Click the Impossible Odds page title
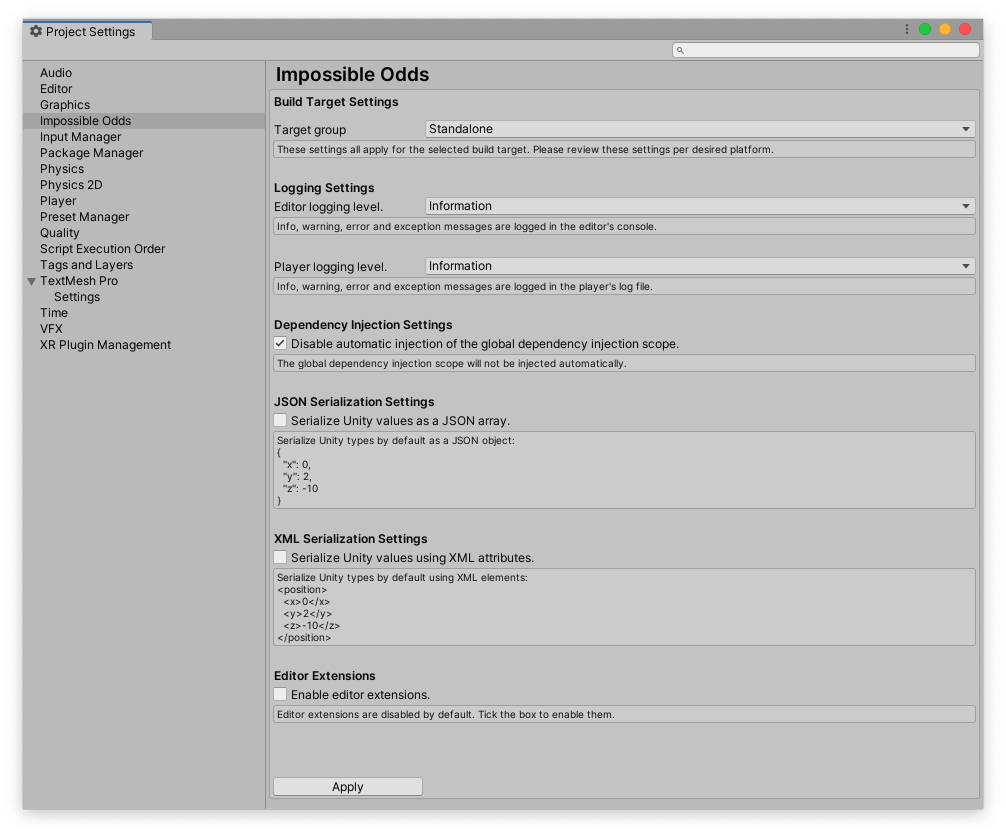Viewport: 1006px width, 836px height. 352,74
